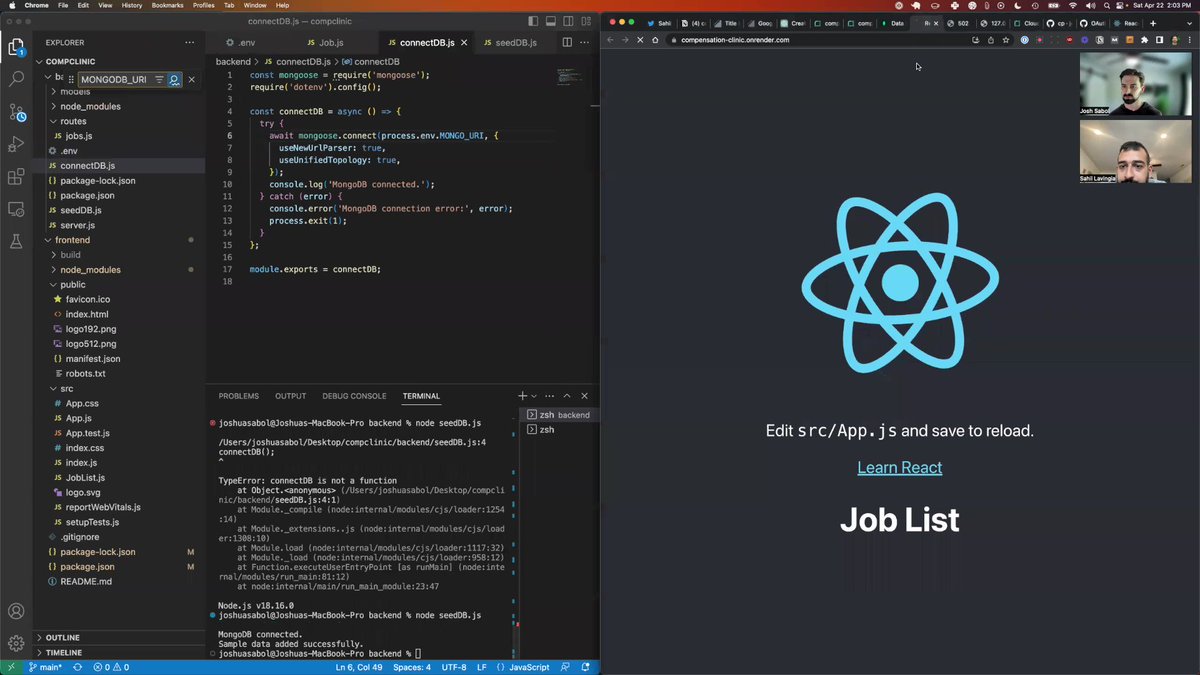Viewport: 1200px width, 675px height.
Task: Open the Extensions view
Action: [x=16, y=177]
